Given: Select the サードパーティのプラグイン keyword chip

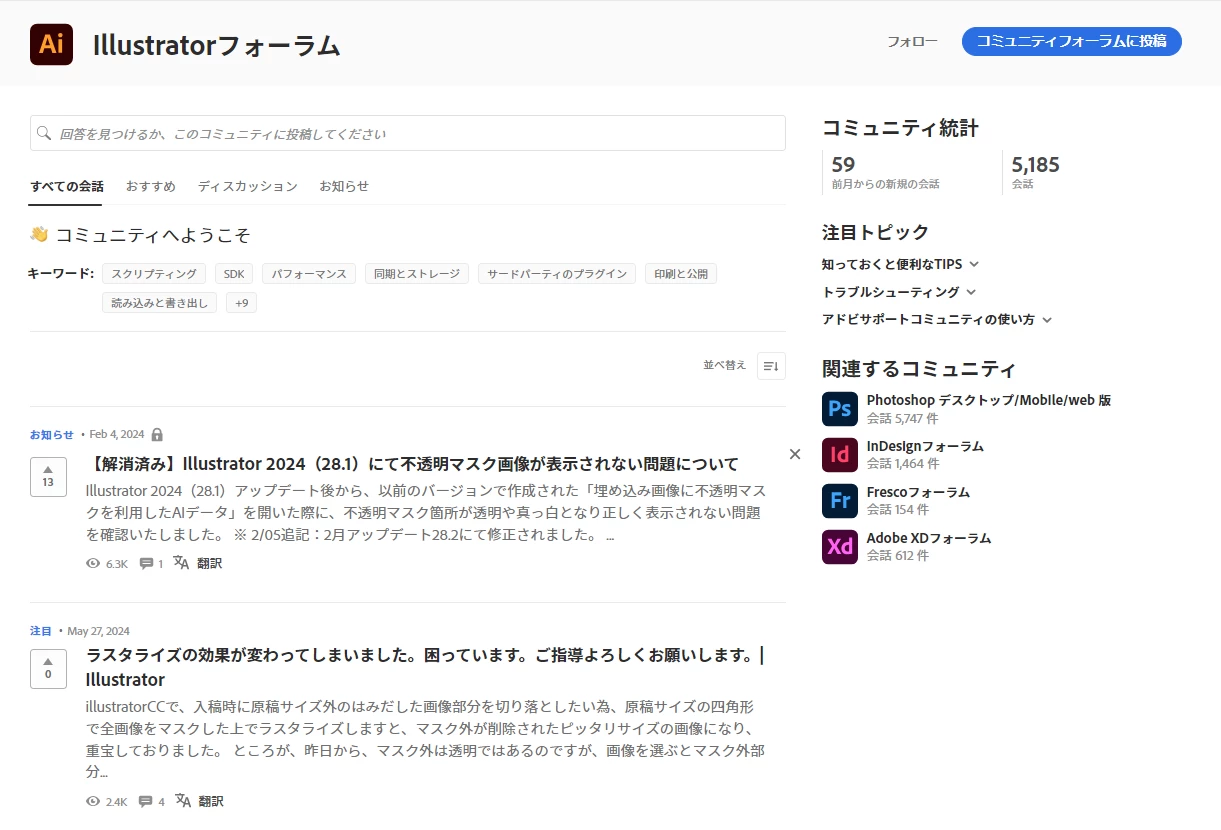Looking at the screenshot, I should tap(557, 274).
